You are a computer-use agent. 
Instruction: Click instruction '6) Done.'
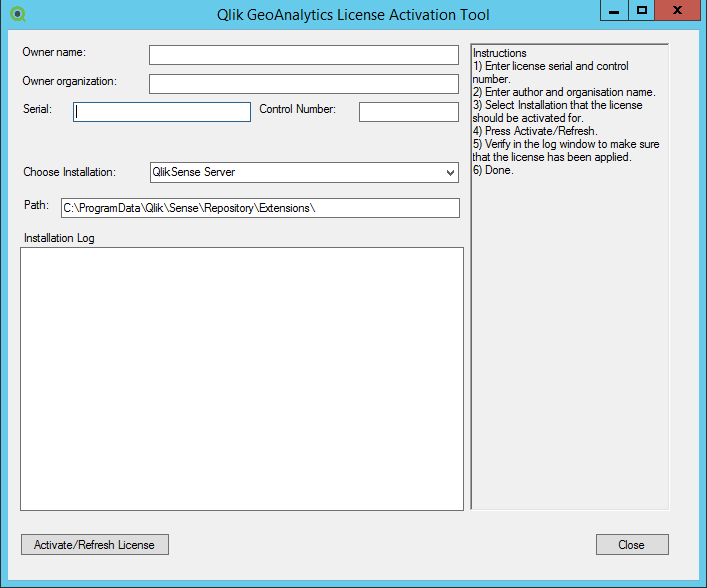click(x=493, y=170)
